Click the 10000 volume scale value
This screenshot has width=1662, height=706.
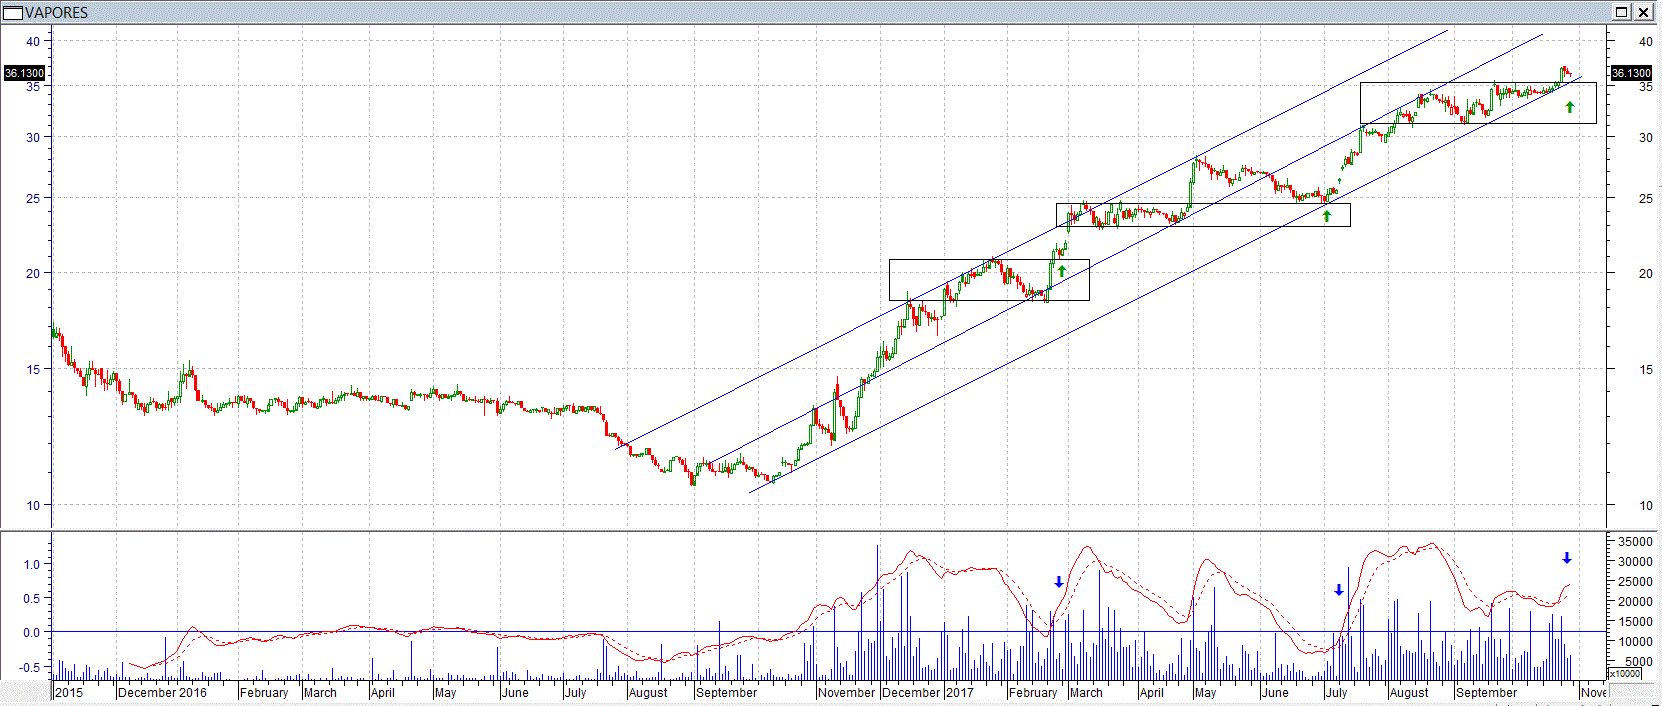click(1635, 641)
